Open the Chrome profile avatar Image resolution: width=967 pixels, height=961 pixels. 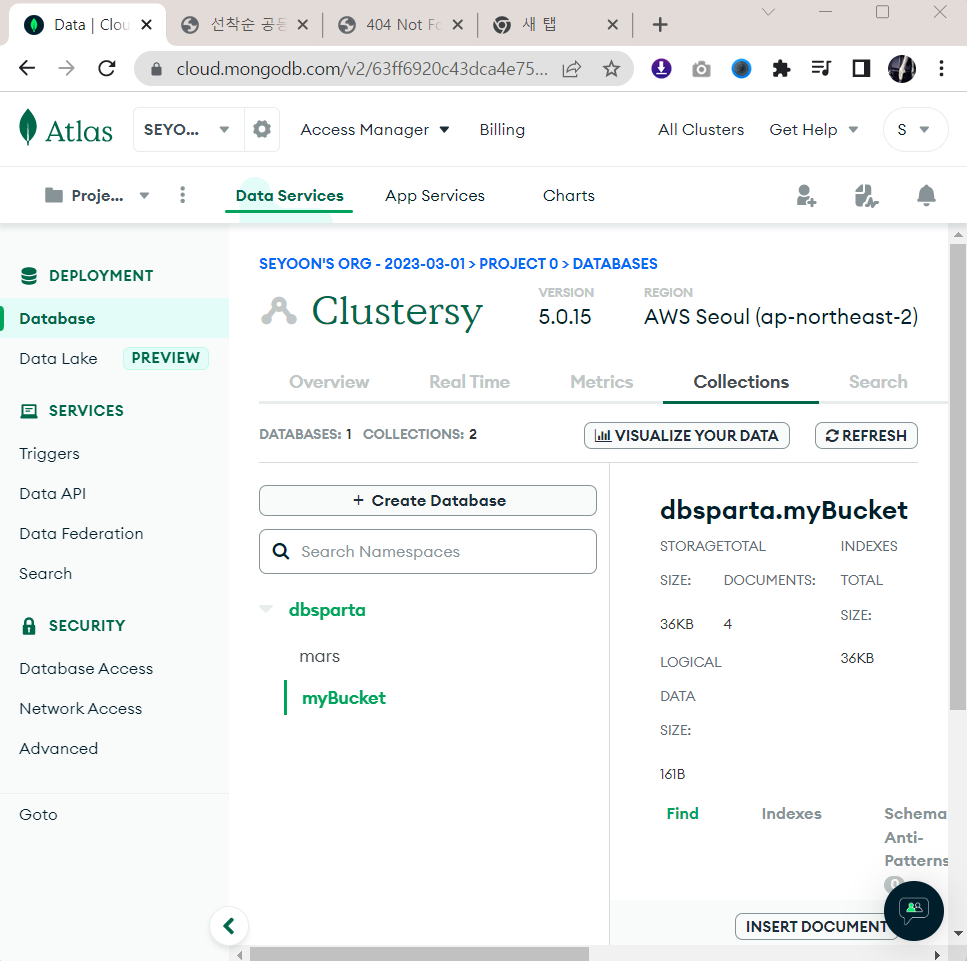pos(902,68)
